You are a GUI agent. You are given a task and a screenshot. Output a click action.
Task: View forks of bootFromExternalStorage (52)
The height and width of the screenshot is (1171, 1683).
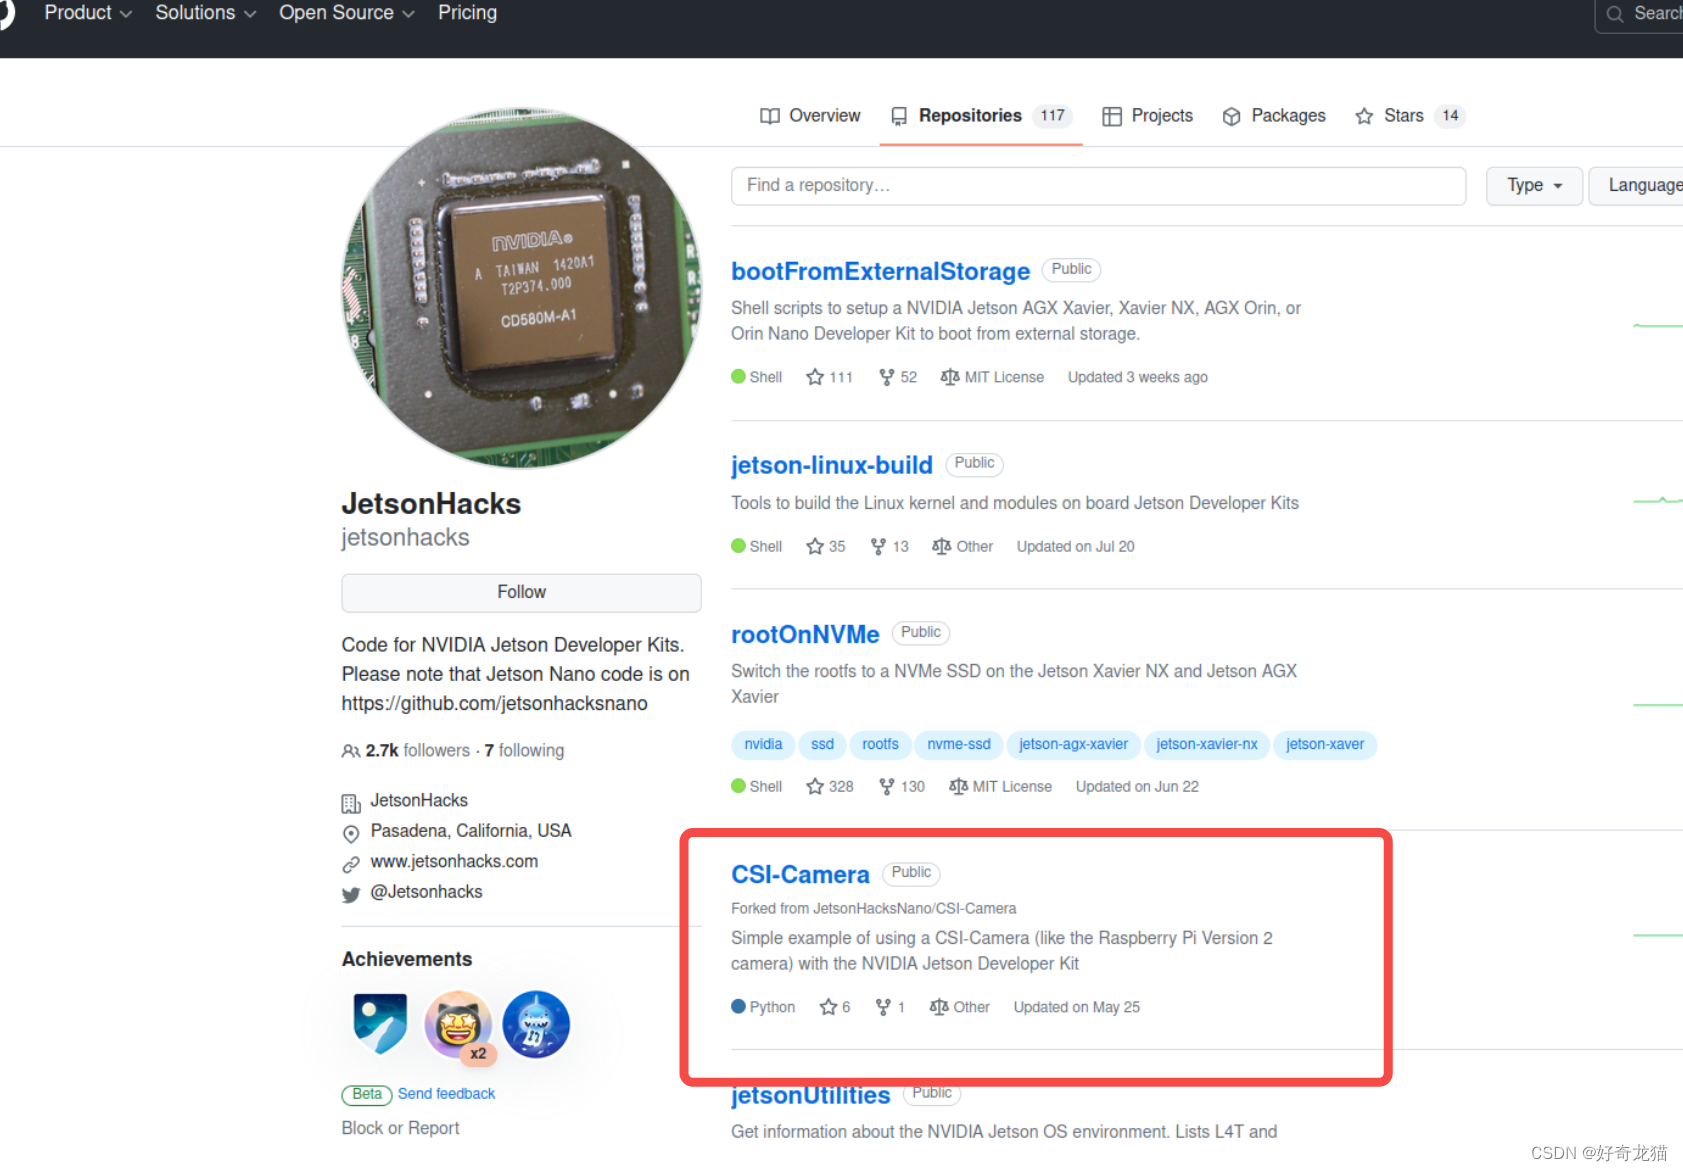click(x=897, y=377)
